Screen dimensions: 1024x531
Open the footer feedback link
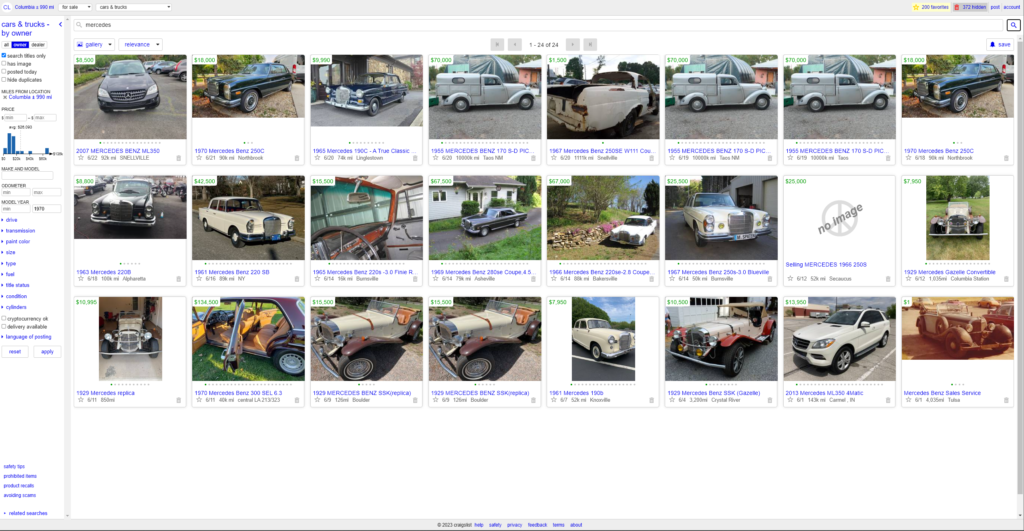click(537, 525)
